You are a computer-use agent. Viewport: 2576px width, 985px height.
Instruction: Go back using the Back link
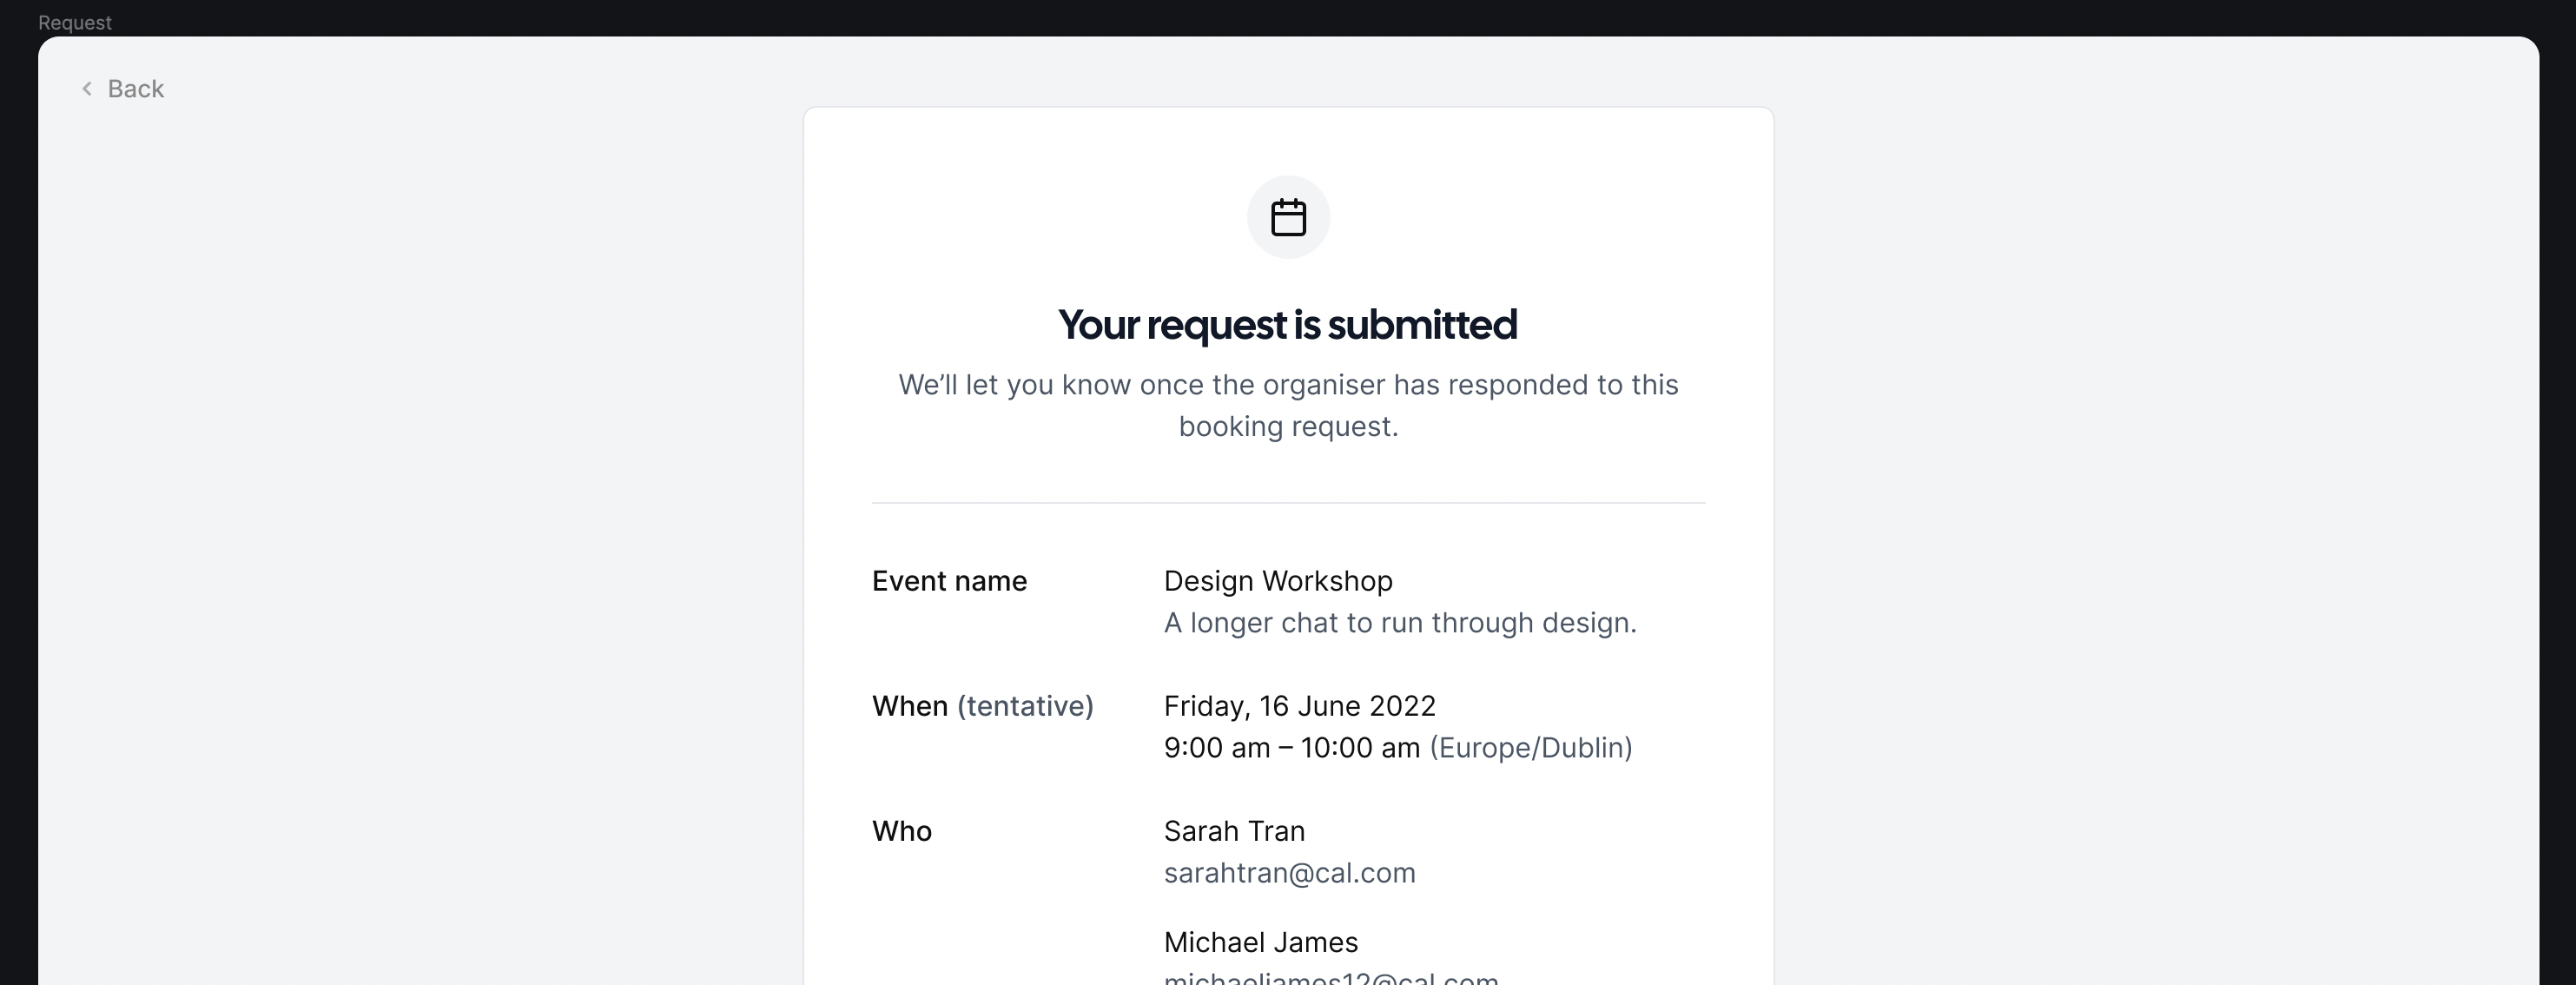[122, 89]
